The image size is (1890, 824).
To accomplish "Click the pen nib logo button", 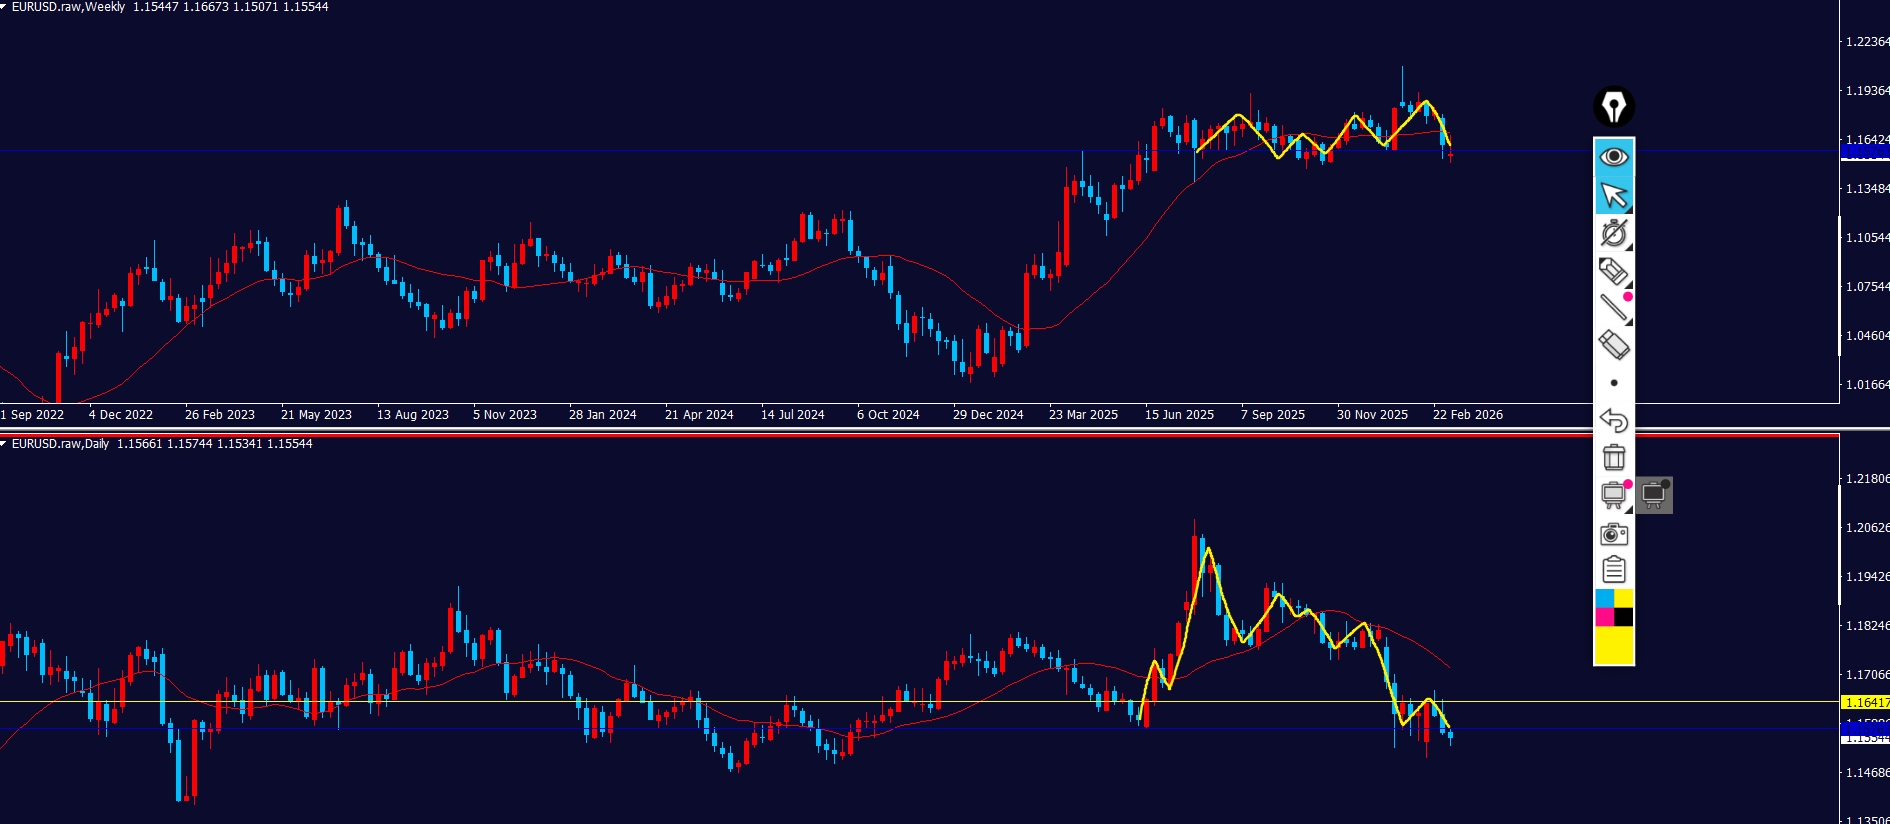I will point(1613,107).
